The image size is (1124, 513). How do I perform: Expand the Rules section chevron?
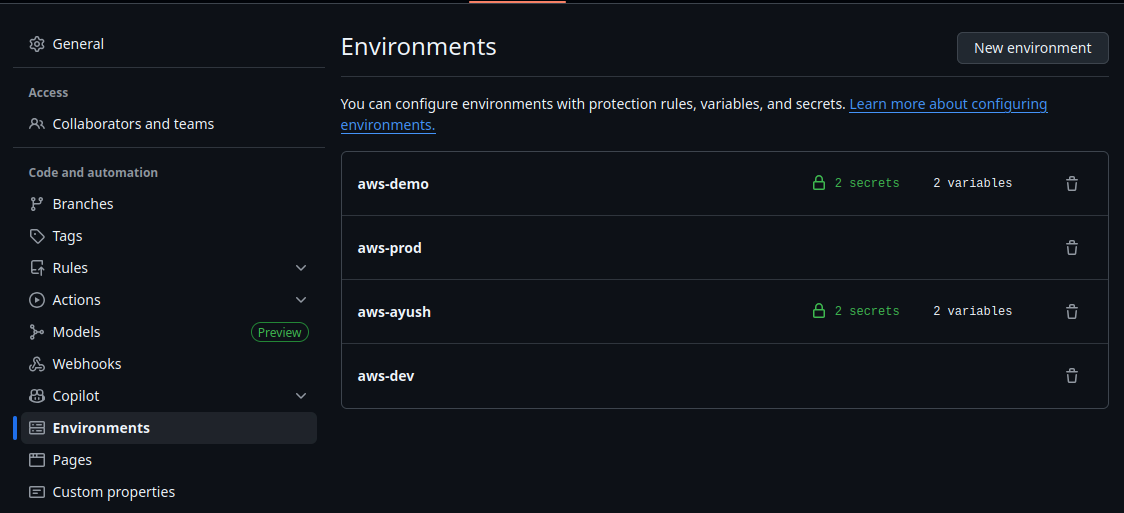click(x=301, y=268)
